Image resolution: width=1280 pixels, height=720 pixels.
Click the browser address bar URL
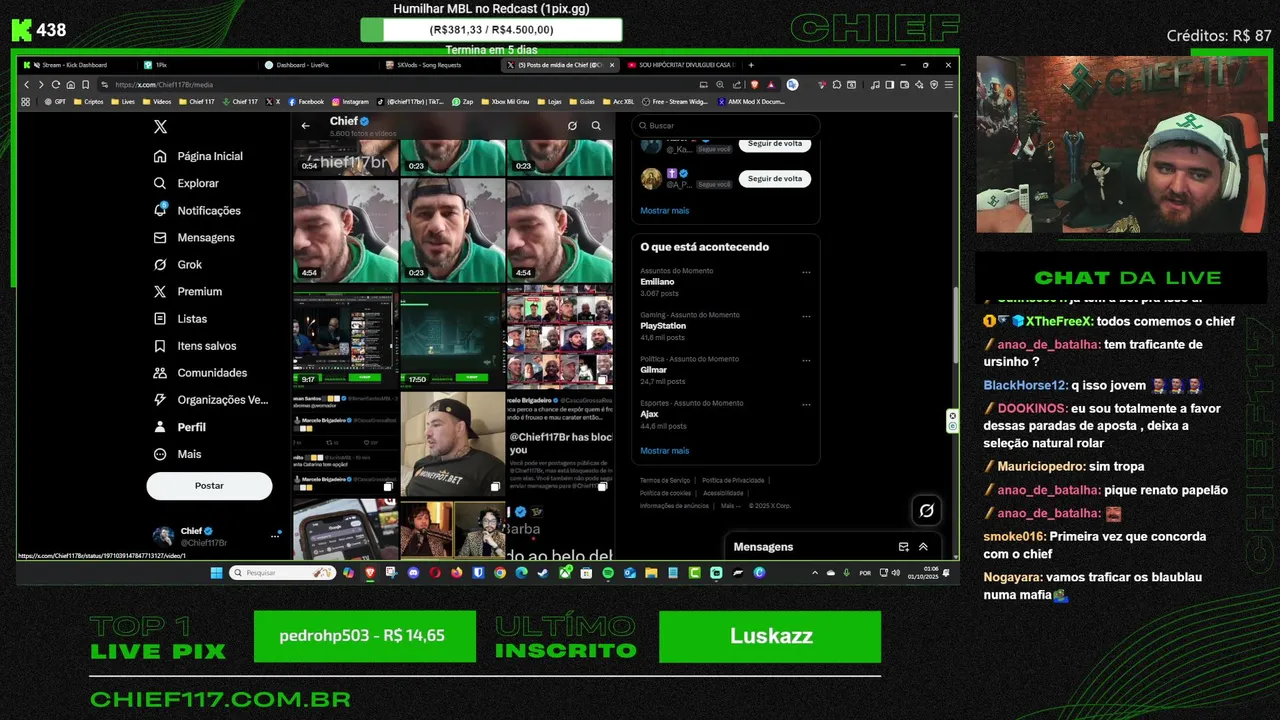(x=164, y=85)
